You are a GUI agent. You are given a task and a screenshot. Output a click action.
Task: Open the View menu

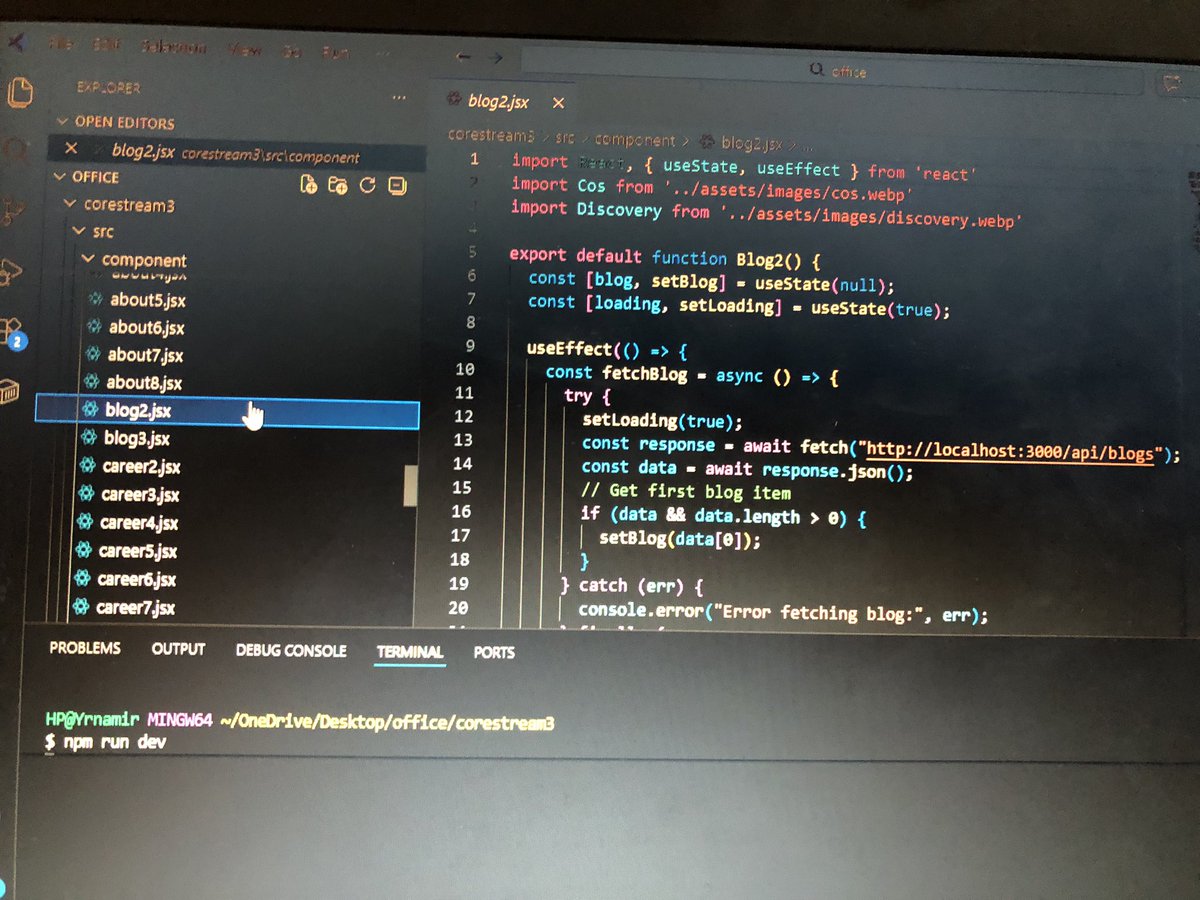click(x=246, y=48)
